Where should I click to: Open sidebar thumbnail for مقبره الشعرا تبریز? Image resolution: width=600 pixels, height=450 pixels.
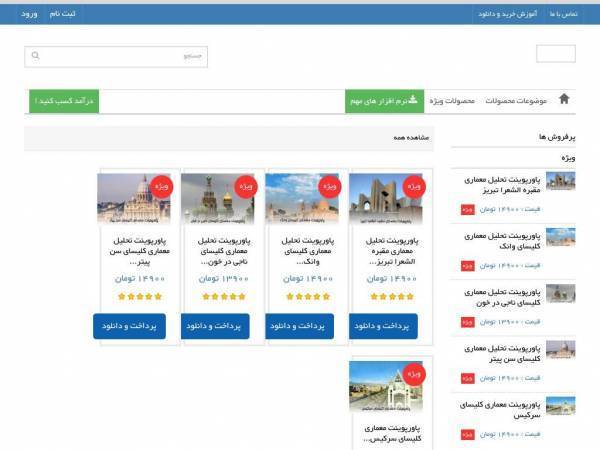(561, 181)
